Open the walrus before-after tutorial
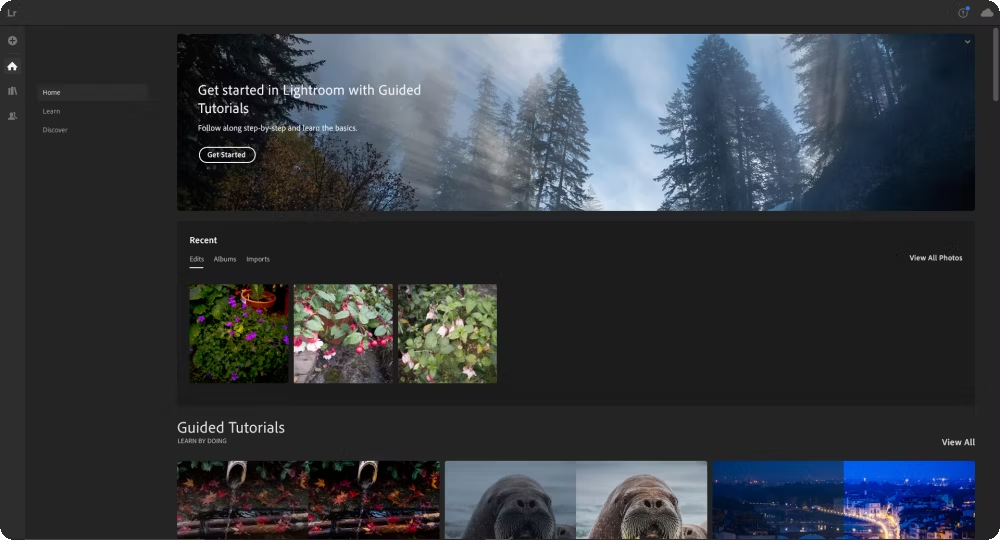This screenshot has height=540, width=1000. 576,500
